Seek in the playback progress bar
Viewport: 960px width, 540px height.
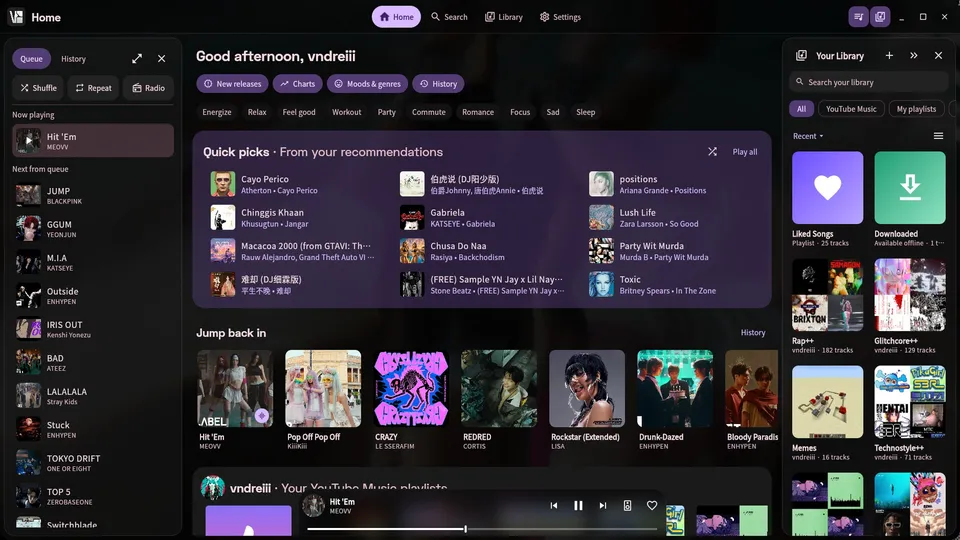[482, 529]
